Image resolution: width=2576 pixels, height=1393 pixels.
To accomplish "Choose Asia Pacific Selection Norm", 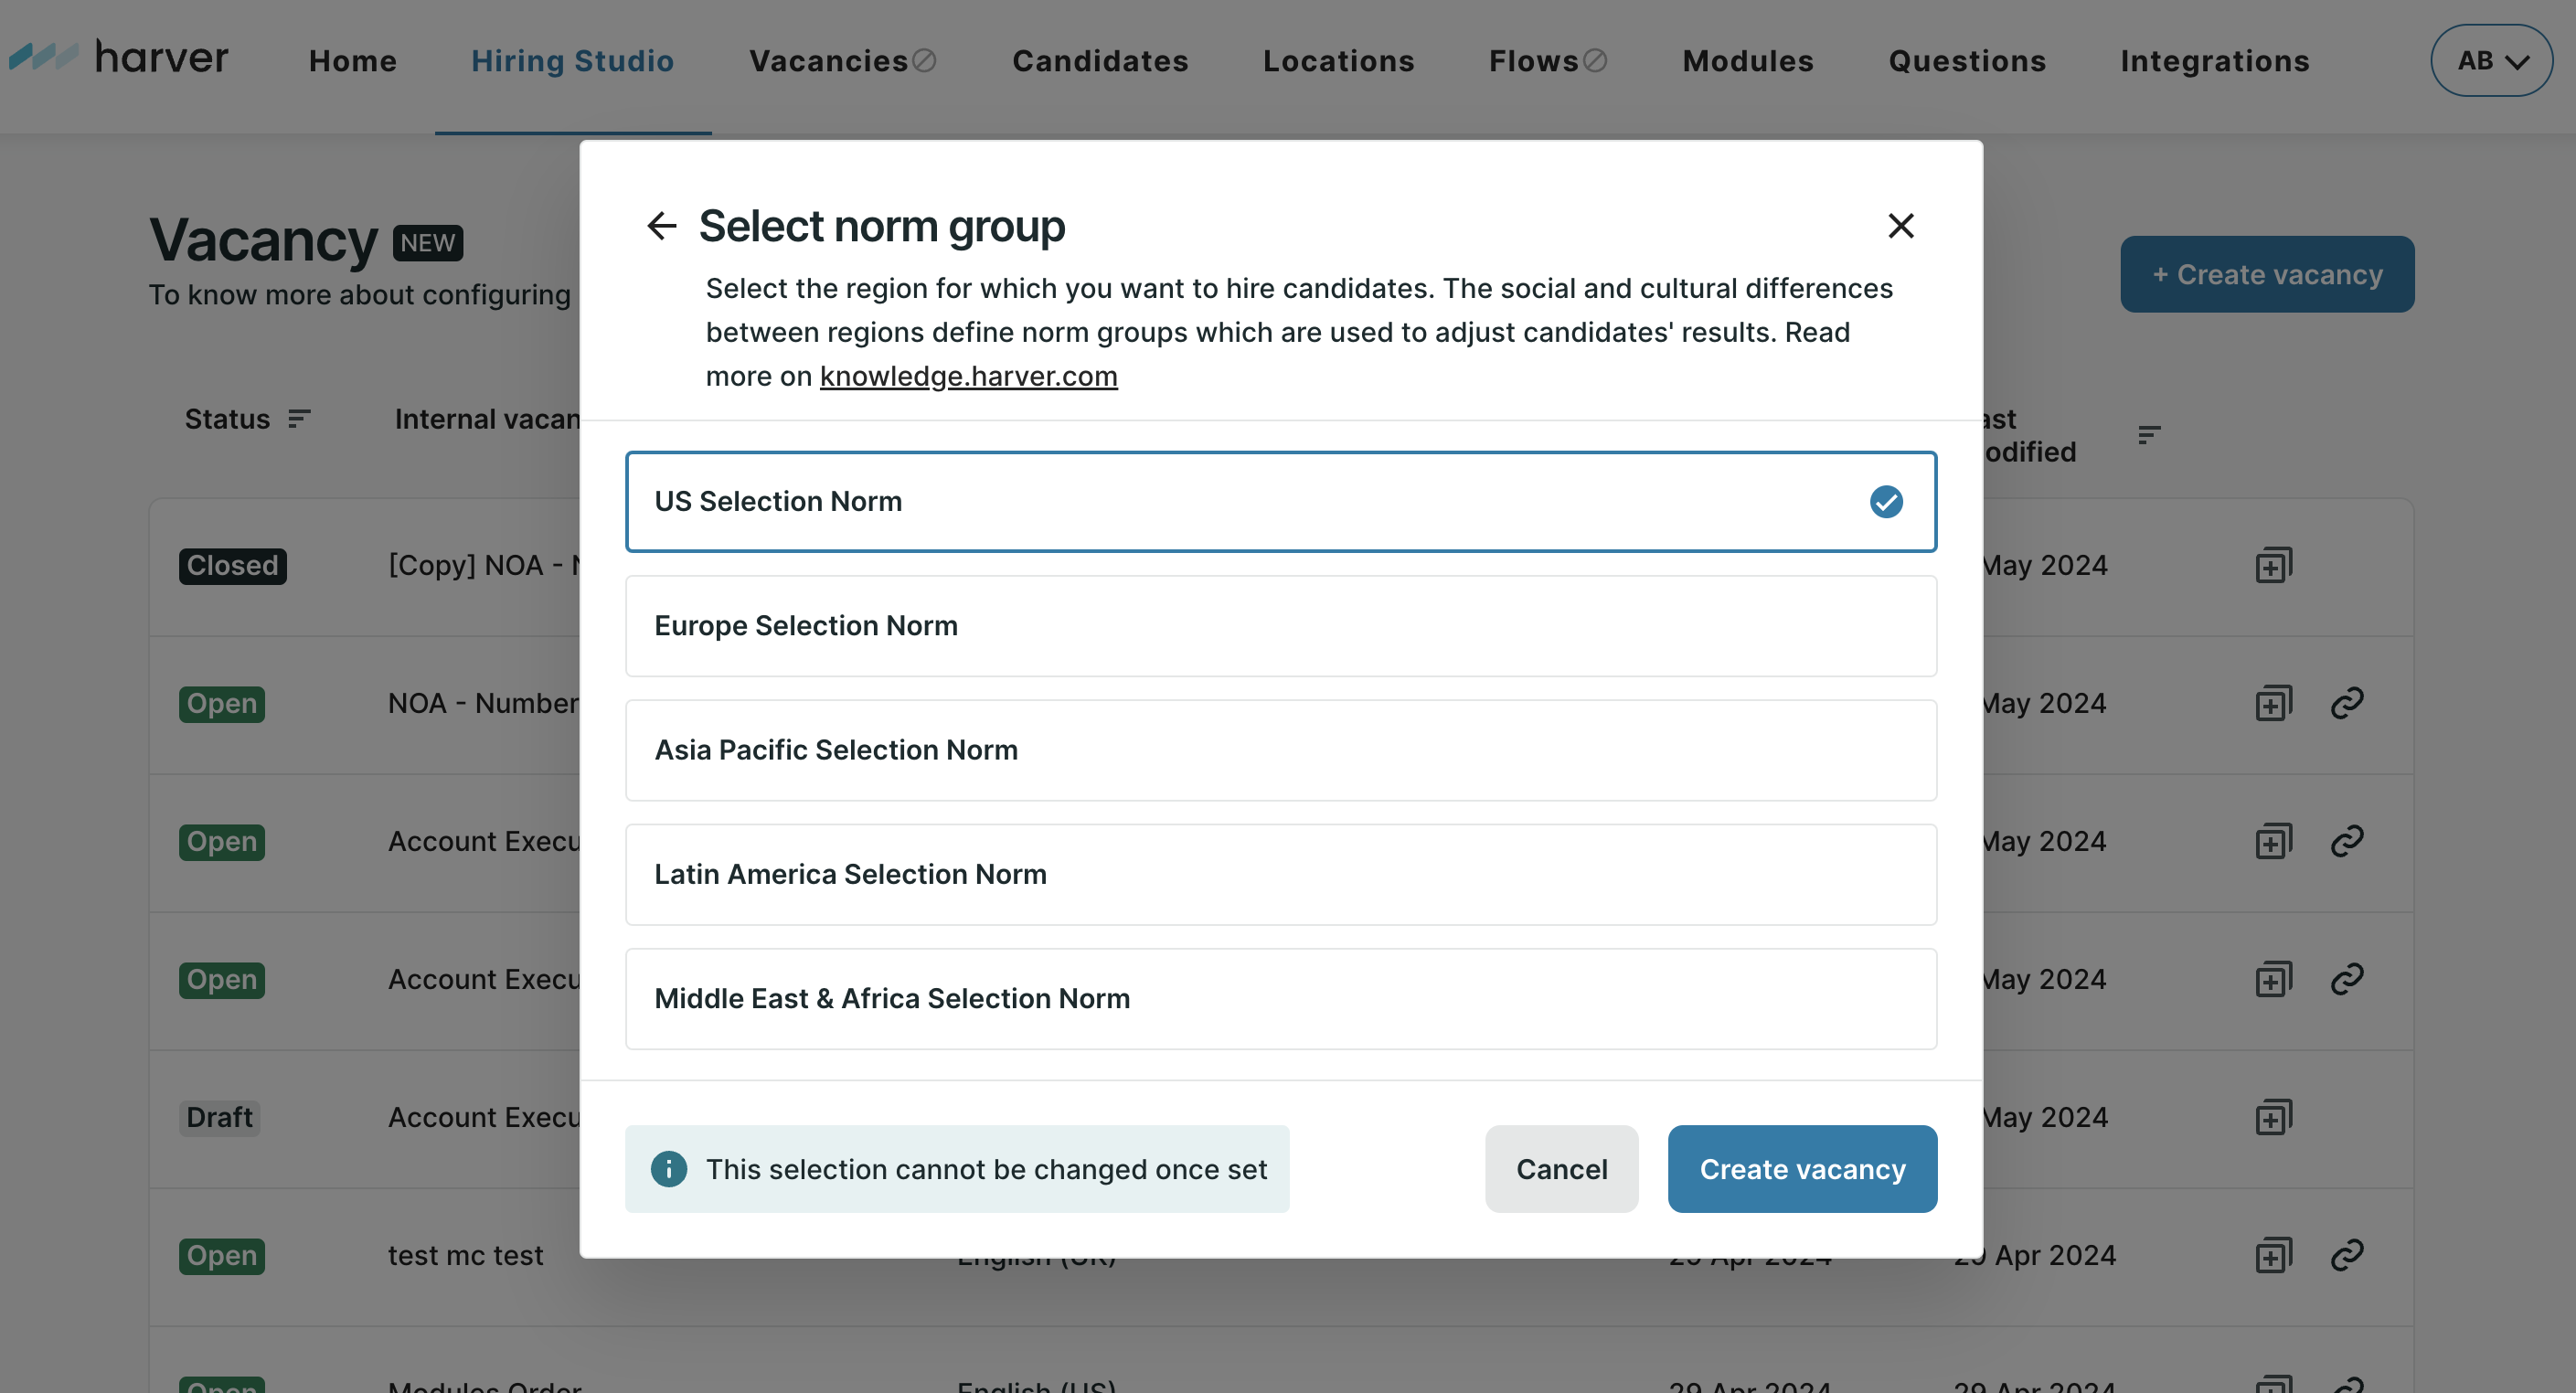I will (x=1280, y=750).
